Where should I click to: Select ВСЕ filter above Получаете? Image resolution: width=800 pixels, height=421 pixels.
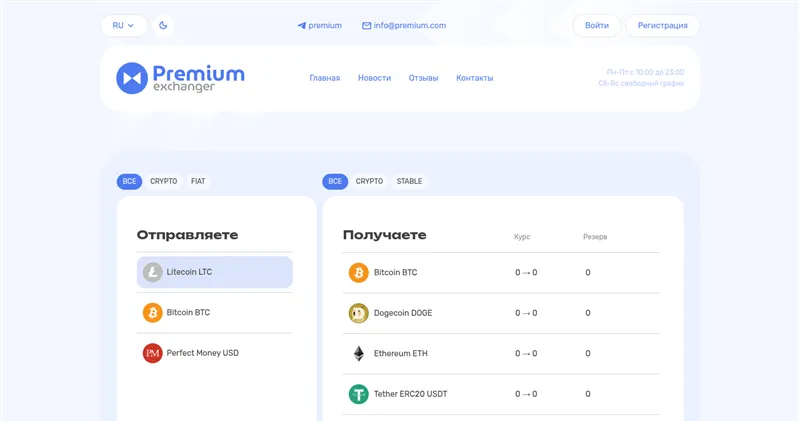[x=335, y=181]
